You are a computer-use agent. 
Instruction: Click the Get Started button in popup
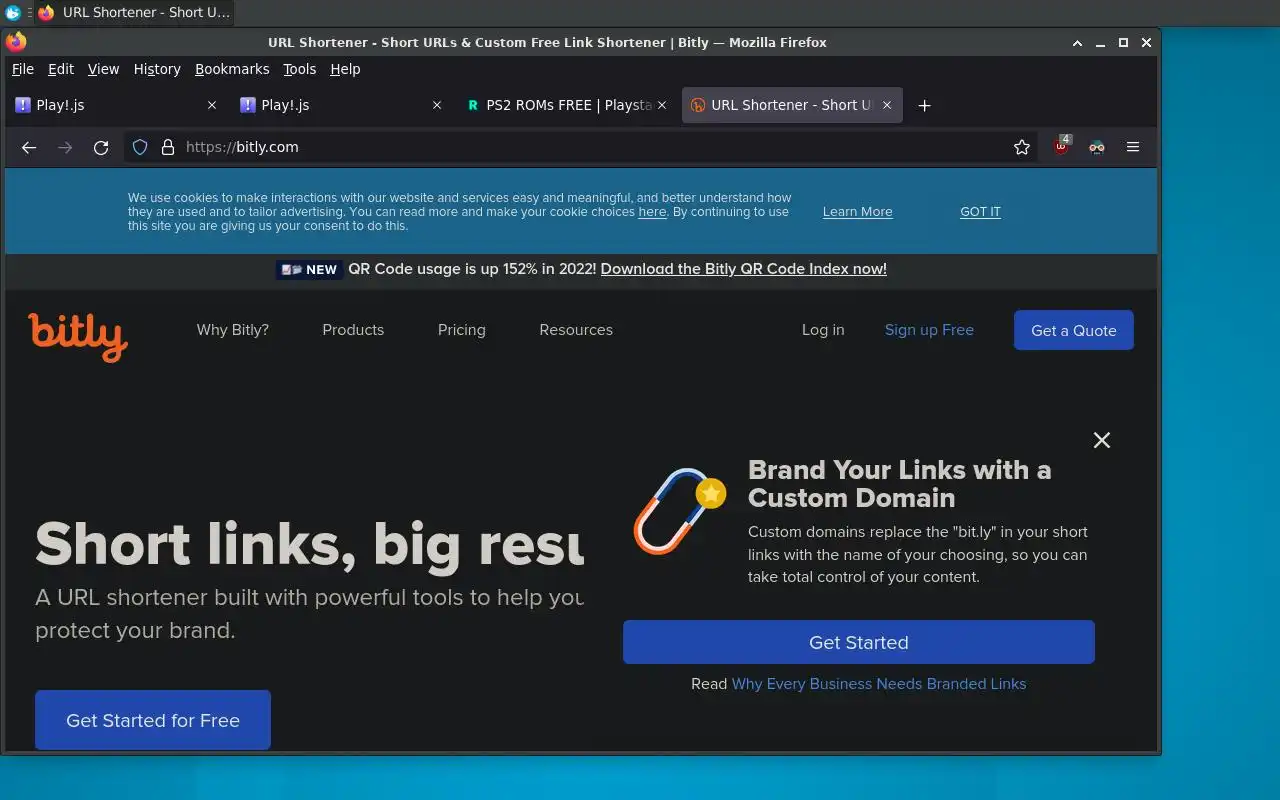pyautogui.click(x=859, y=642)
